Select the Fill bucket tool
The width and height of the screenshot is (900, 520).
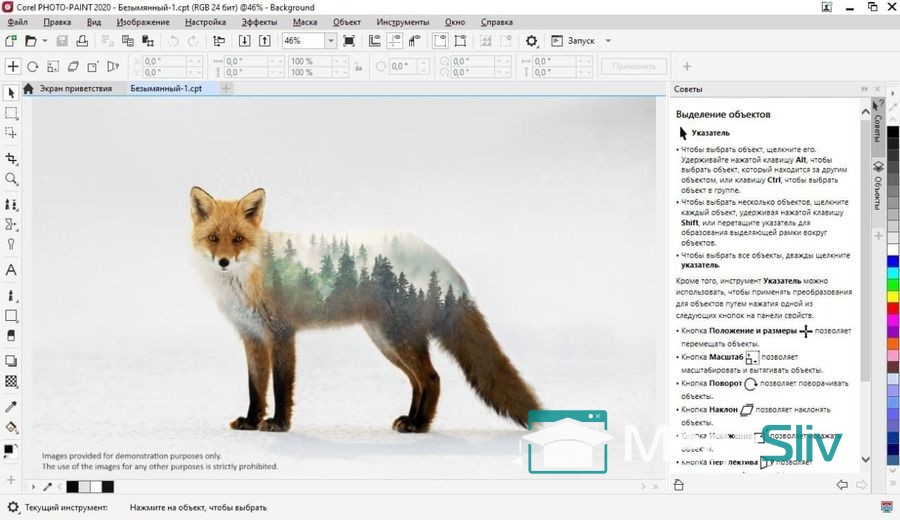11,427
